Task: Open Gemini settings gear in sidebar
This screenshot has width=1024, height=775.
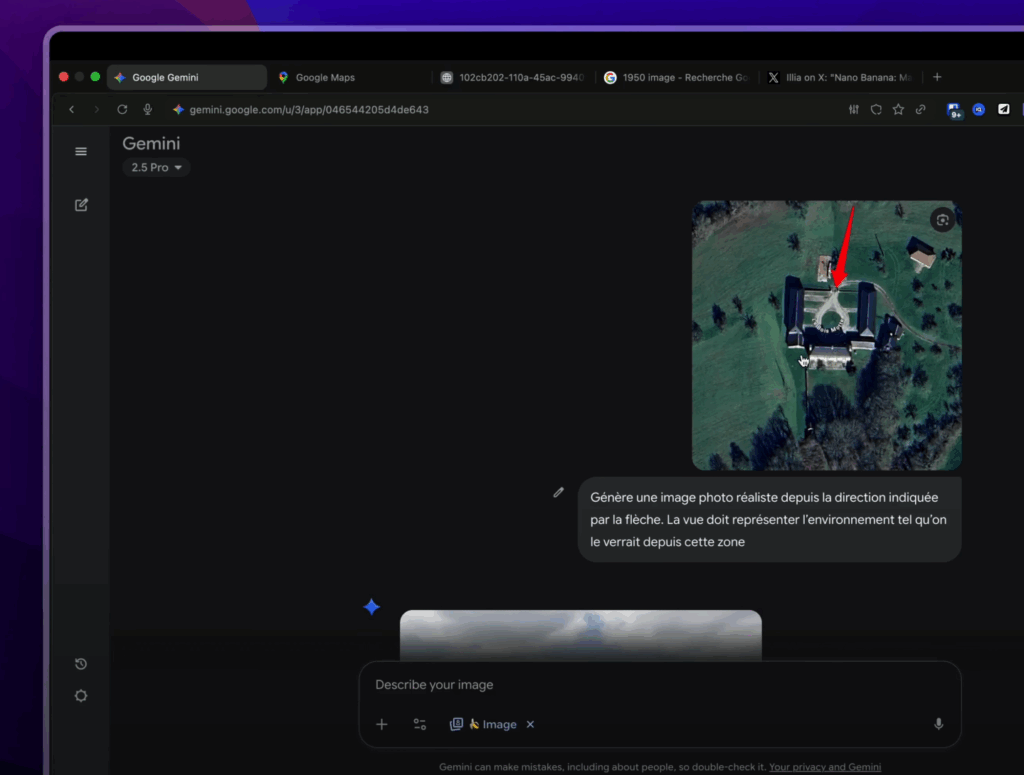Action: [81, 696]
